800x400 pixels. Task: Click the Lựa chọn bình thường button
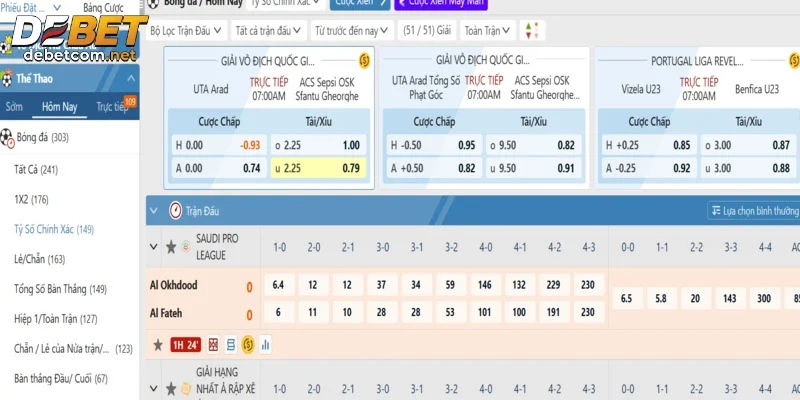click(754, 211)
